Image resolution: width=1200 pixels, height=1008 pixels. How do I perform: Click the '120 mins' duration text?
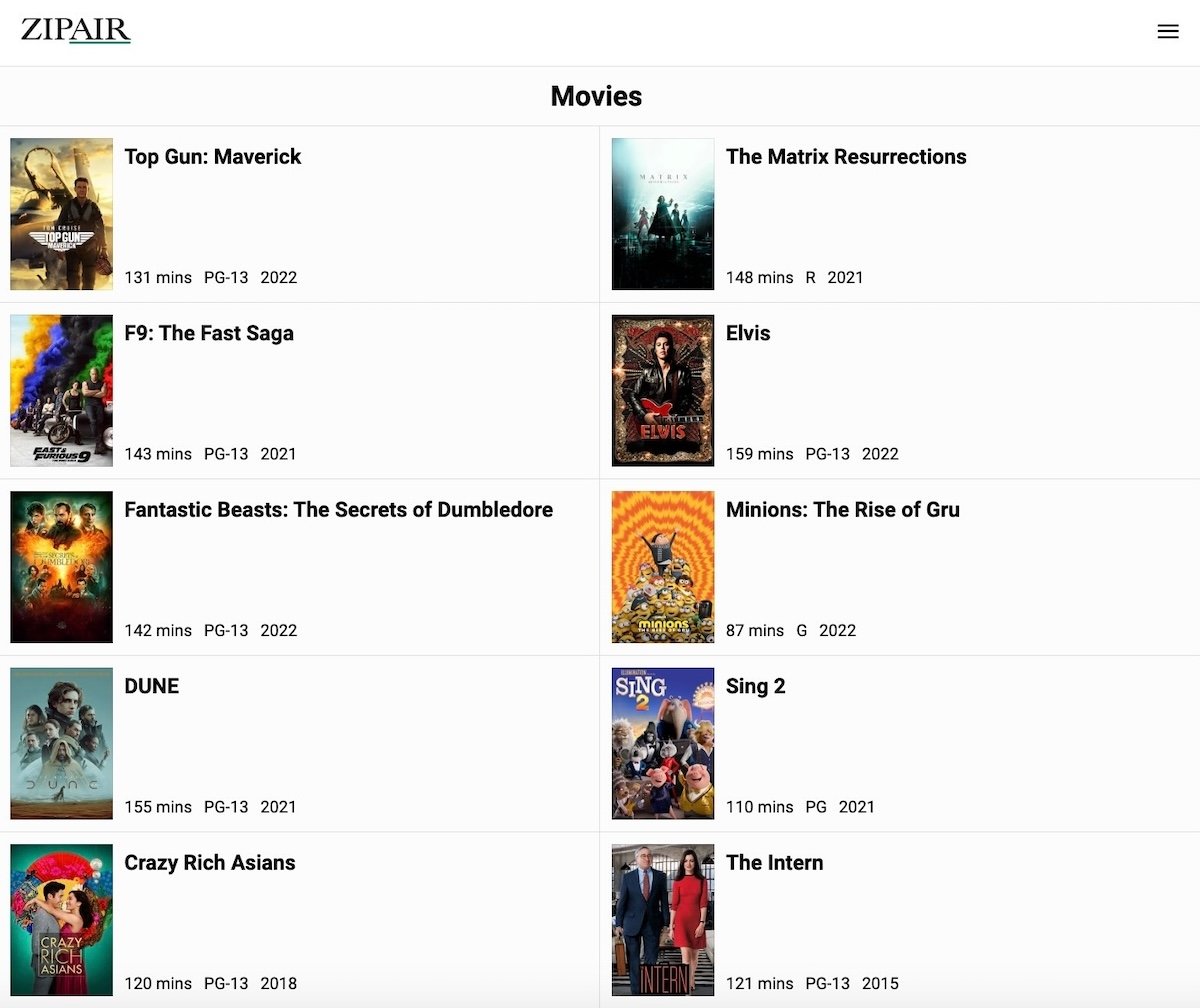point(158,984)
